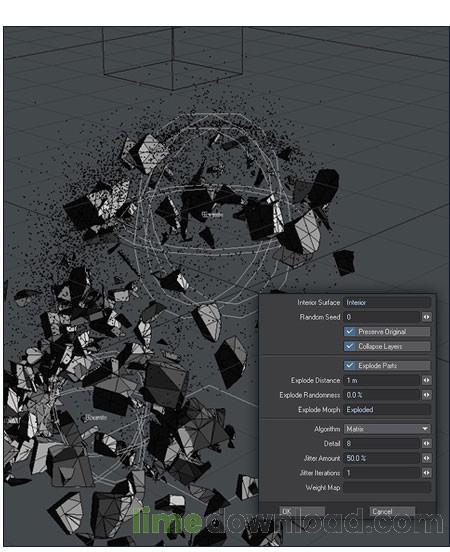450x552 pixels.
Task: Click the Cancel button
Action: (x=392, y=511)
